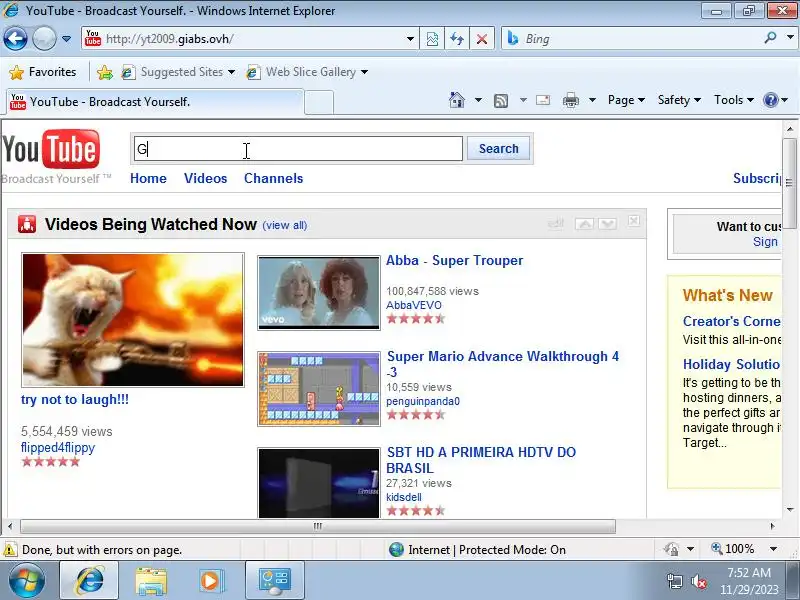
Task: Click the browser Back arrow button
Action: tap(15, 38)
